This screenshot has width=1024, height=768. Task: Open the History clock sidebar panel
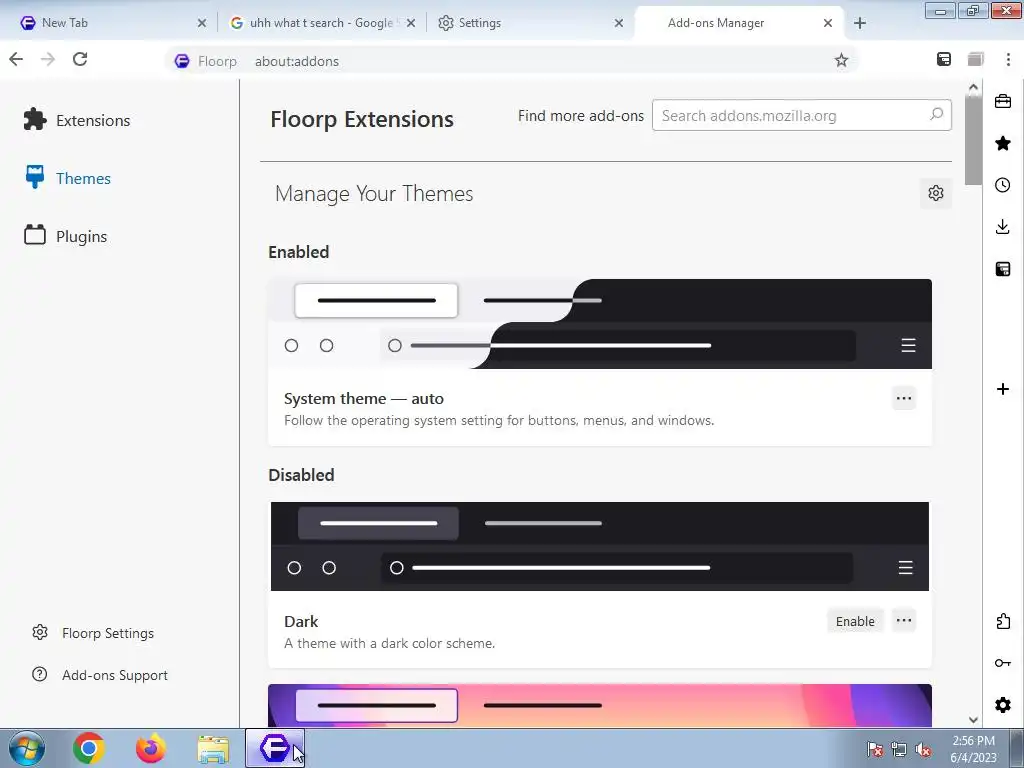click(1003, 185)
